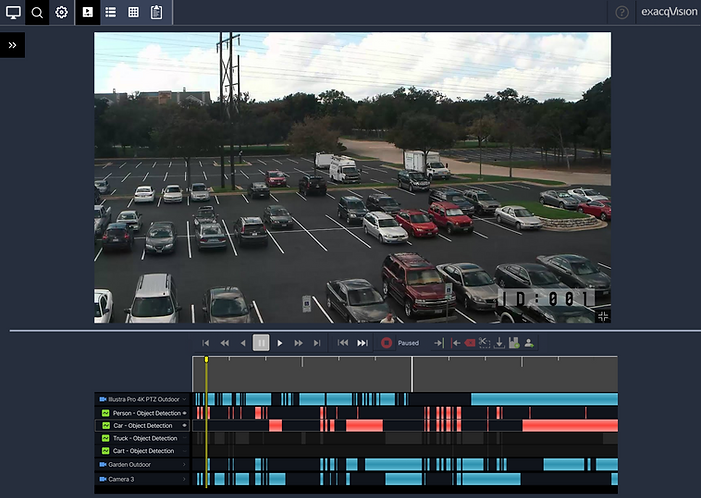The height and width of the screenshot is (498, 701).
Task: Download the selected video clip
Action: coord(499,343)
